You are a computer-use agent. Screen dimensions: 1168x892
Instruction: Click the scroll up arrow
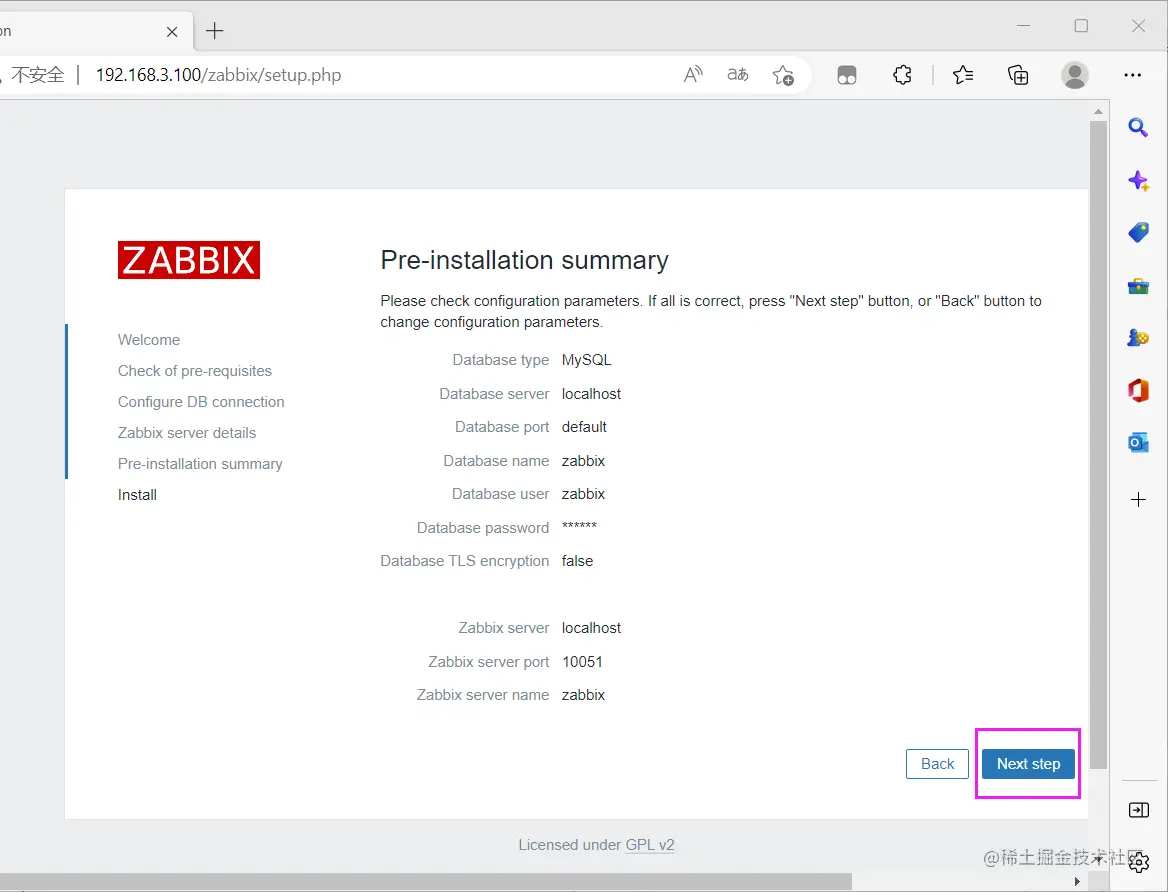[x=1098, y=111]
